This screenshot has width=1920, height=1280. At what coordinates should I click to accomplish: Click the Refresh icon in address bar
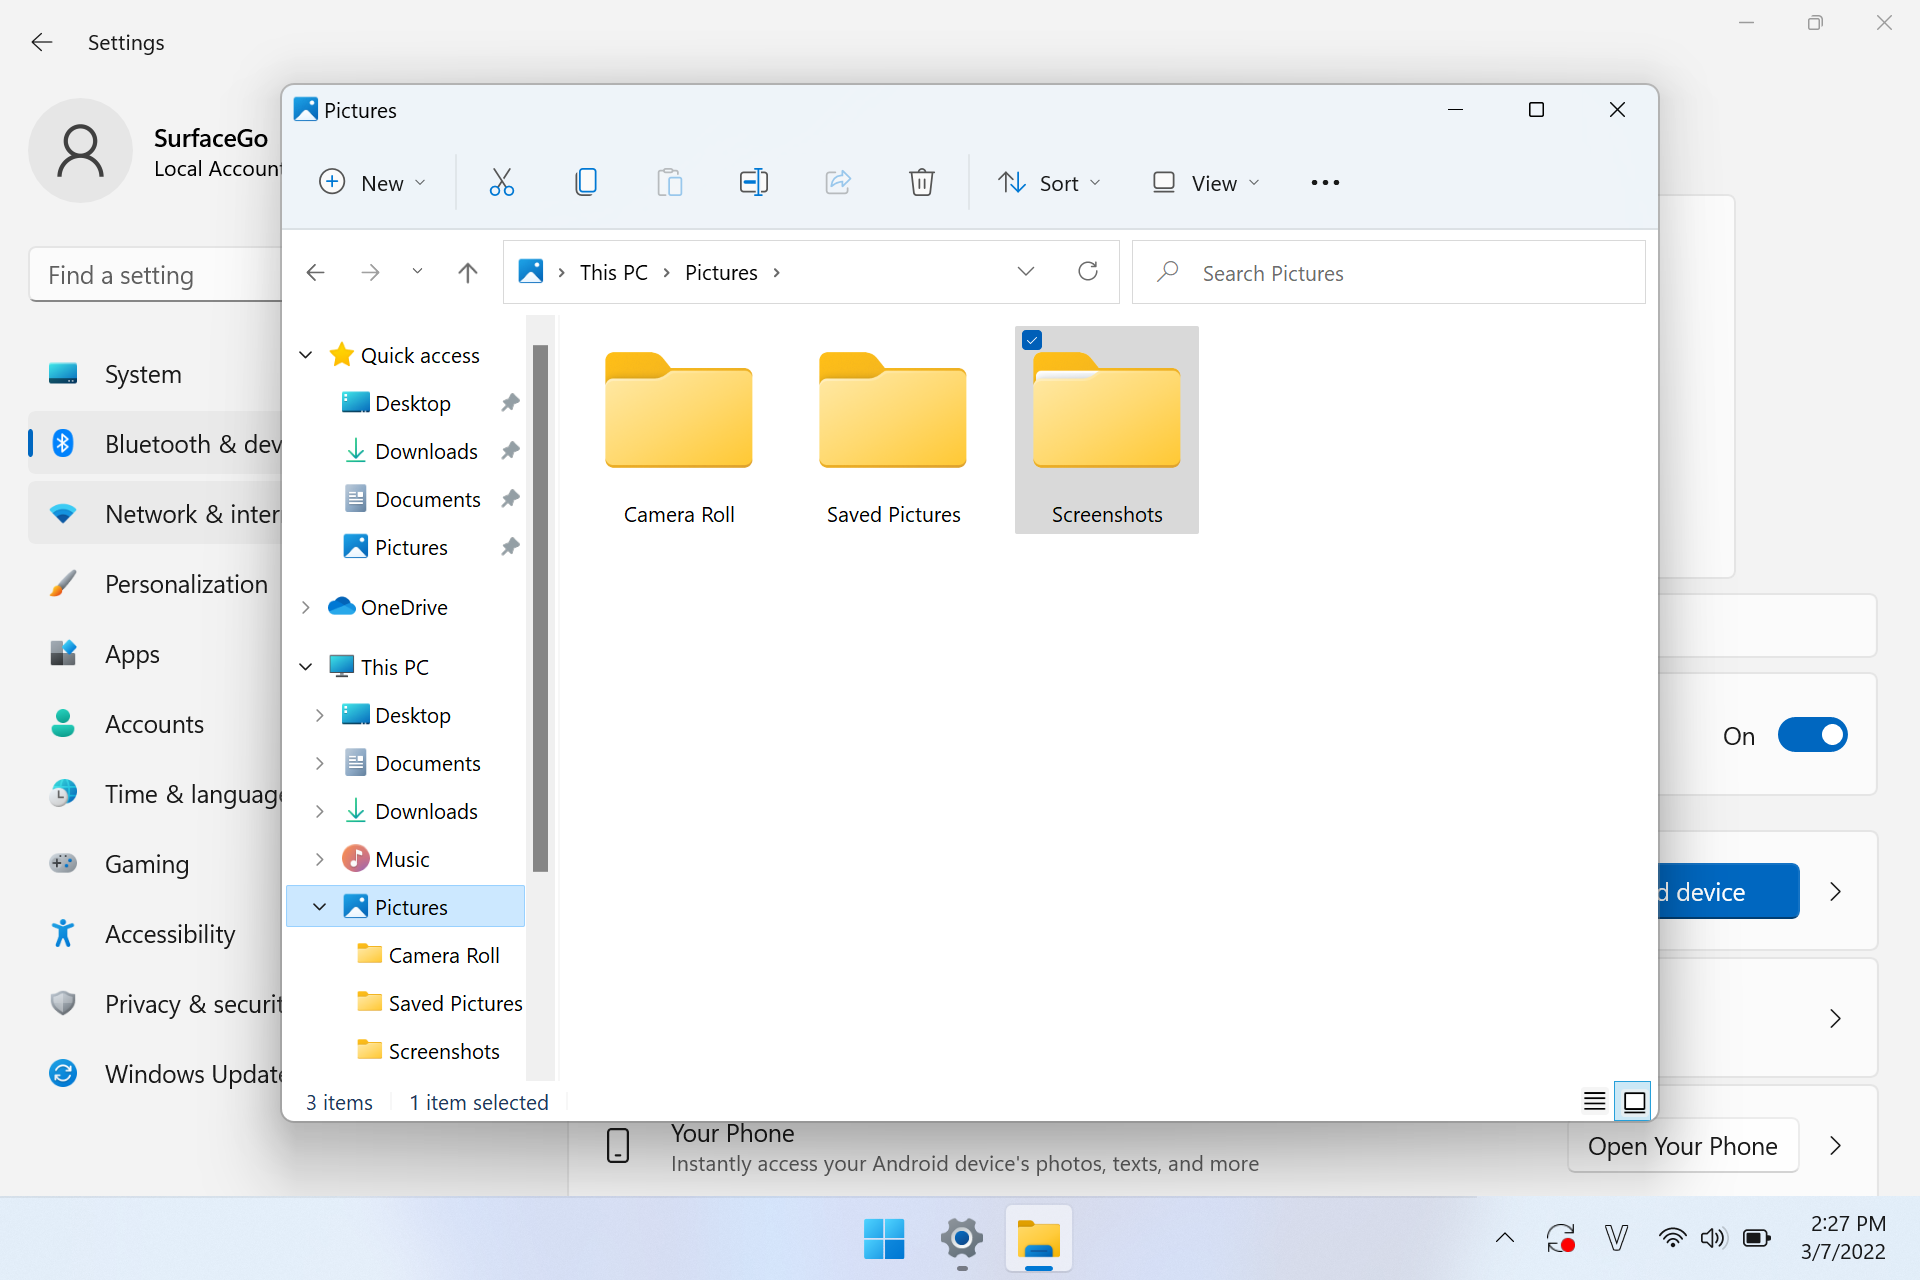coord(1088,271)
